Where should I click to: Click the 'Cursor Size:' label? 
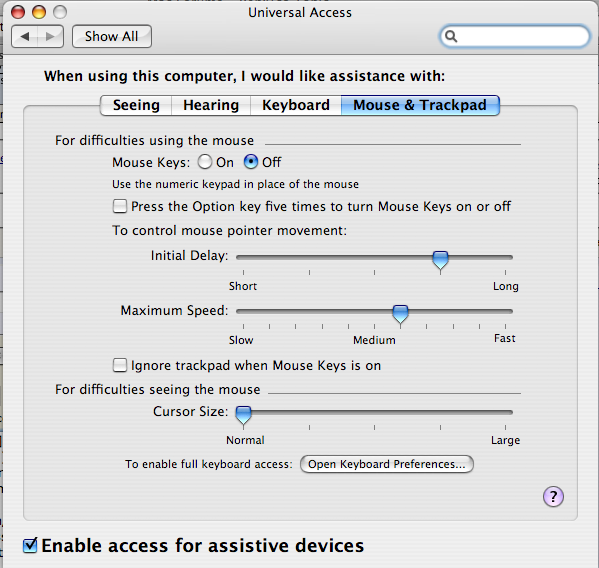[x=191, y=411]
